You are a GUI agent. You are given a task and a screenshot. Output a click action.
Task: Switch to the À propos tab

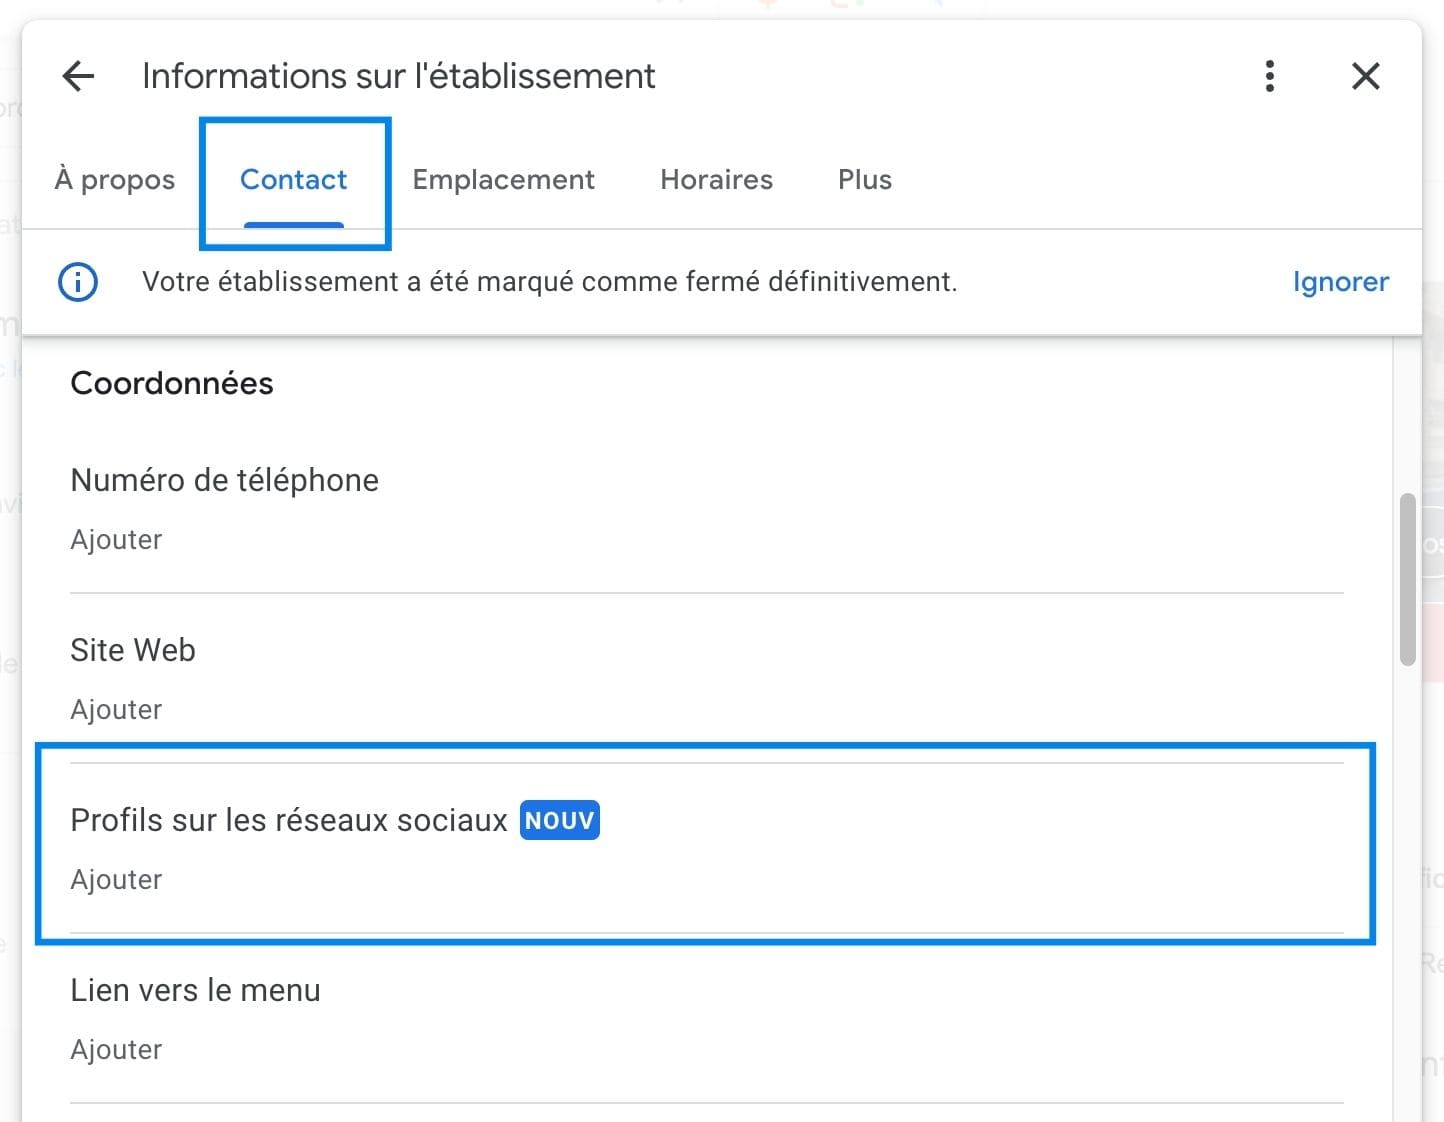click(x=115, y=180)
